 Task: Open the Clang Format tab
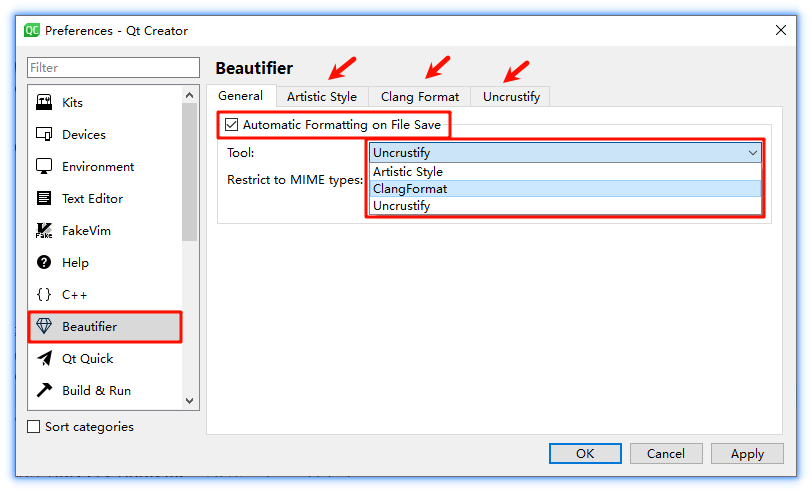point(420,97)
